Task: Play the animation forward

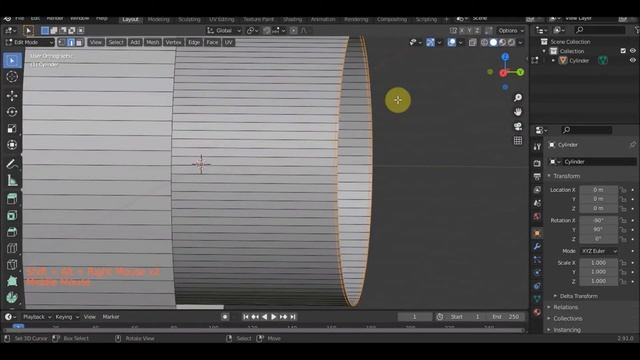Action: 273,317
